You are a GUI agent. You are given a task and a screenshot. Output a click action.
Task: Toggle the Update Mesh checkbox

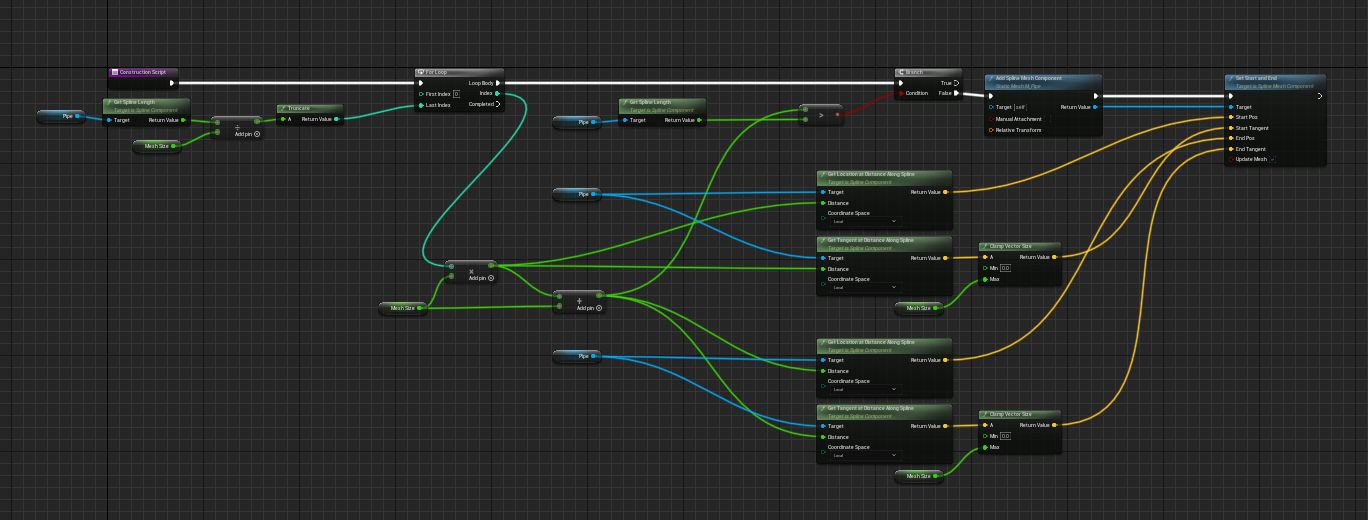(x=1272, y=159)
